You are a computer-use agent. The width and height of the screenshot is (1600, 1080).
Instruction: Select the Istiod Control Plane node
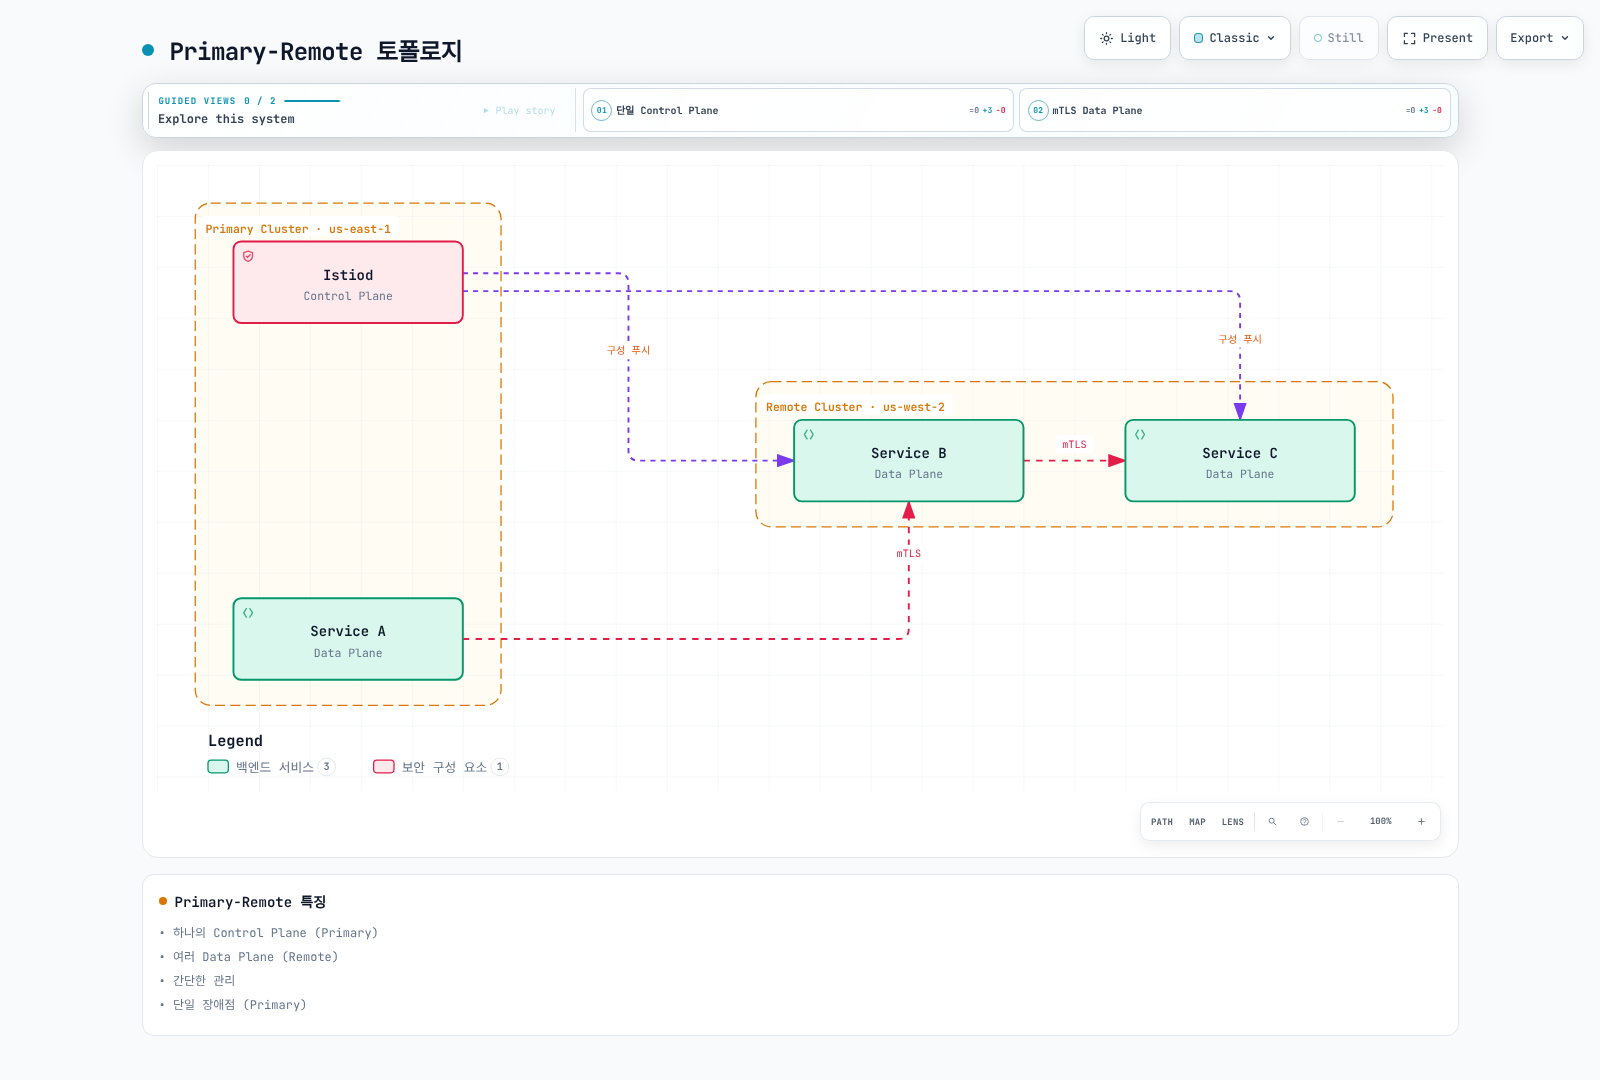click(x=348, y=282)
